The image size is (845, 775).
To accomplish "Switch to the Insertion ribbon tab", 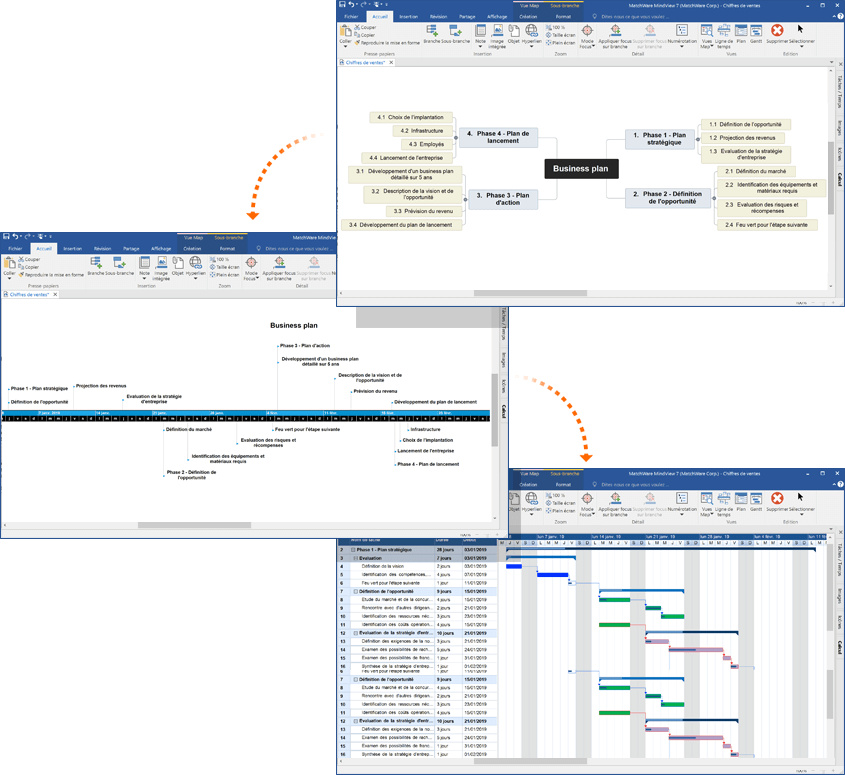I will pyautogui.click(x=410, y=16).
